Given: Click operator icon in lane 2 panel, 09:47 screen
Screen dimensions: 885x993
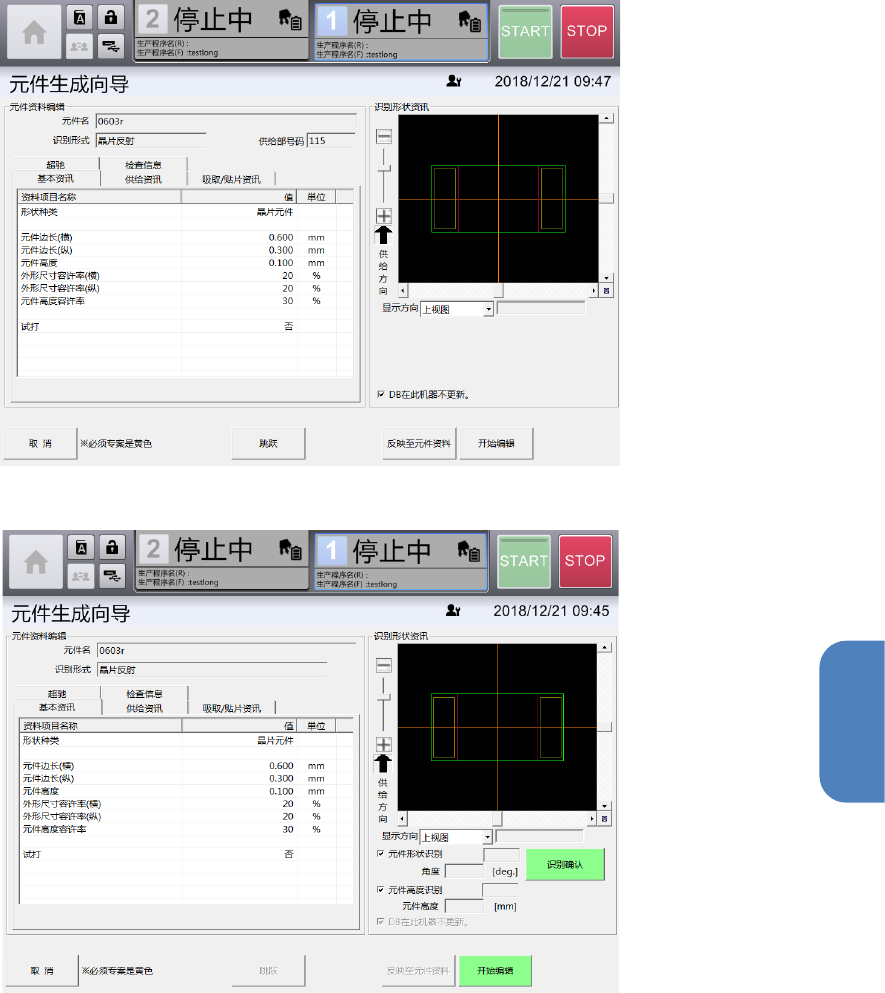Looking at the screenshot, I should point(290,20).
